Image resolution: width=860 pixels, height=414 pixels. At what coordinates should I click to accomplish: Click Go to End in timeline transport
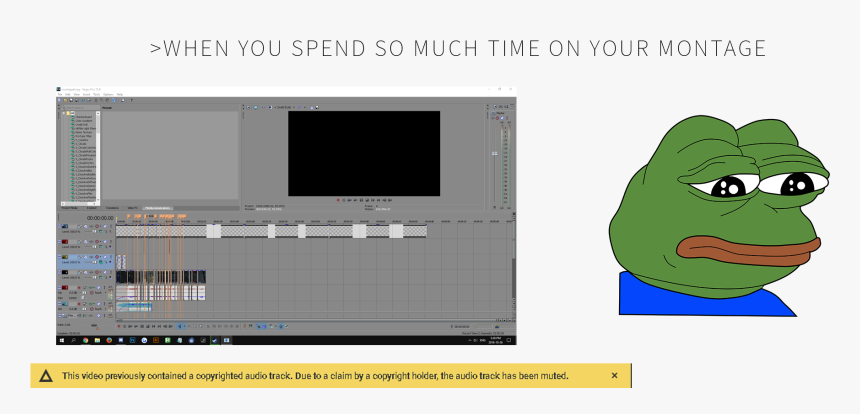click(159, 326)
